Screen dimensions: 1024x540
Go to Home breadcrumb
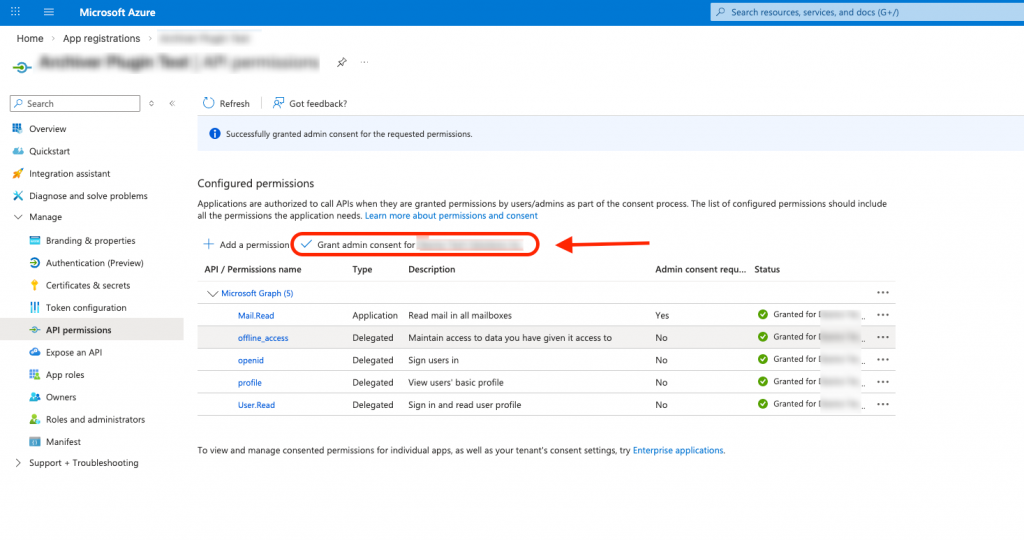[x=30, y=39]
